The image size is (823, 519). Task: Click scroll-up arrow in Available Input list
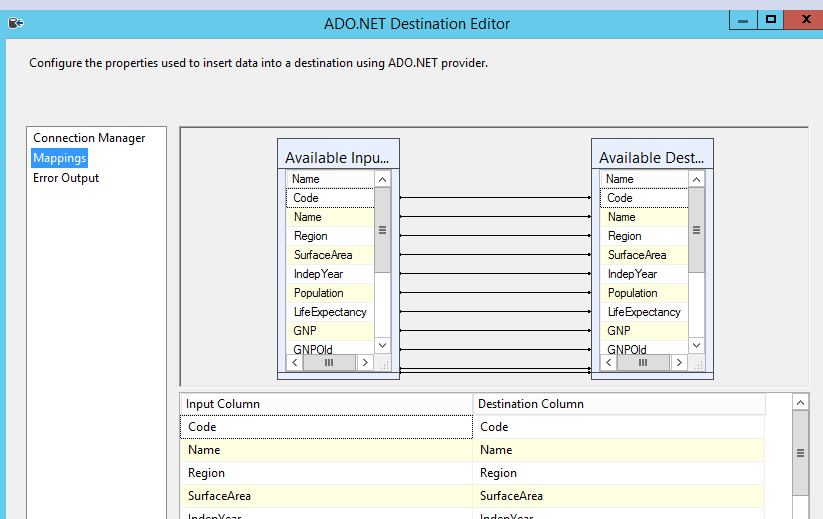pos(382,179)
